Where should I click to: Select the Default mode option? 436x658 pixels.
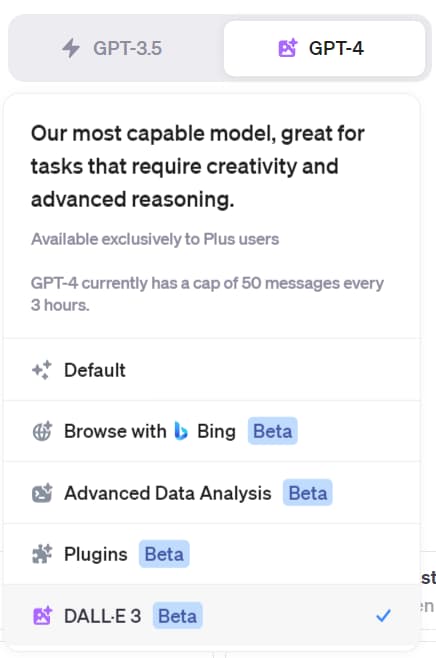click(212, 370)
